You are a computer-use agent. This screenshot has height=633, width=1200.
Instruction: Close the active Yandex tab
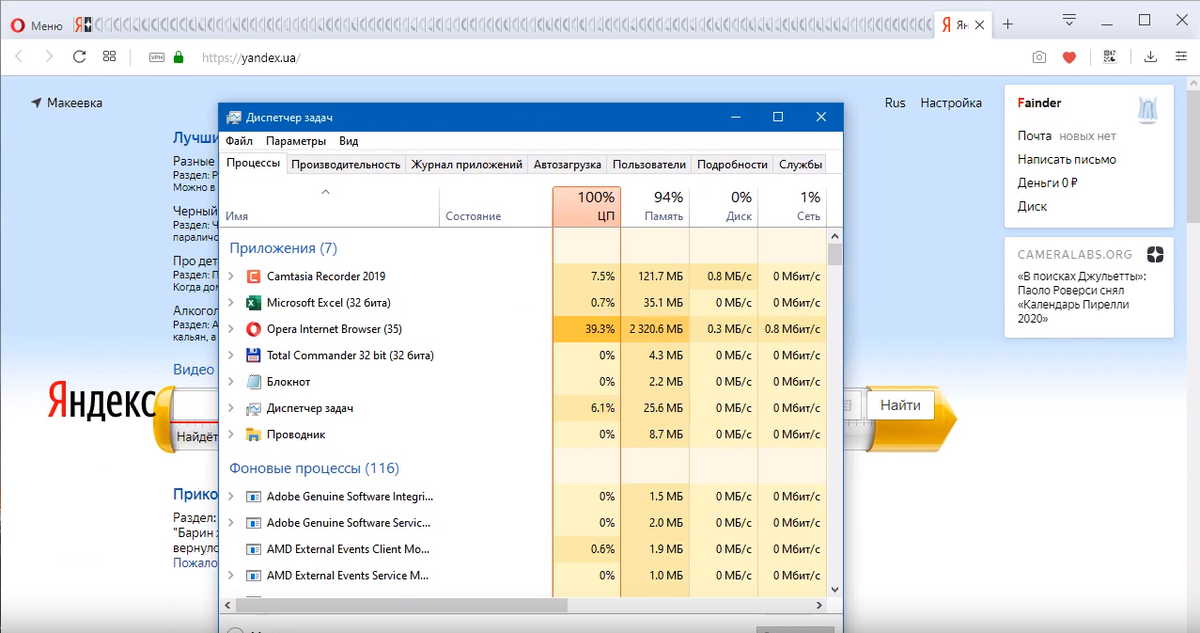979,25
